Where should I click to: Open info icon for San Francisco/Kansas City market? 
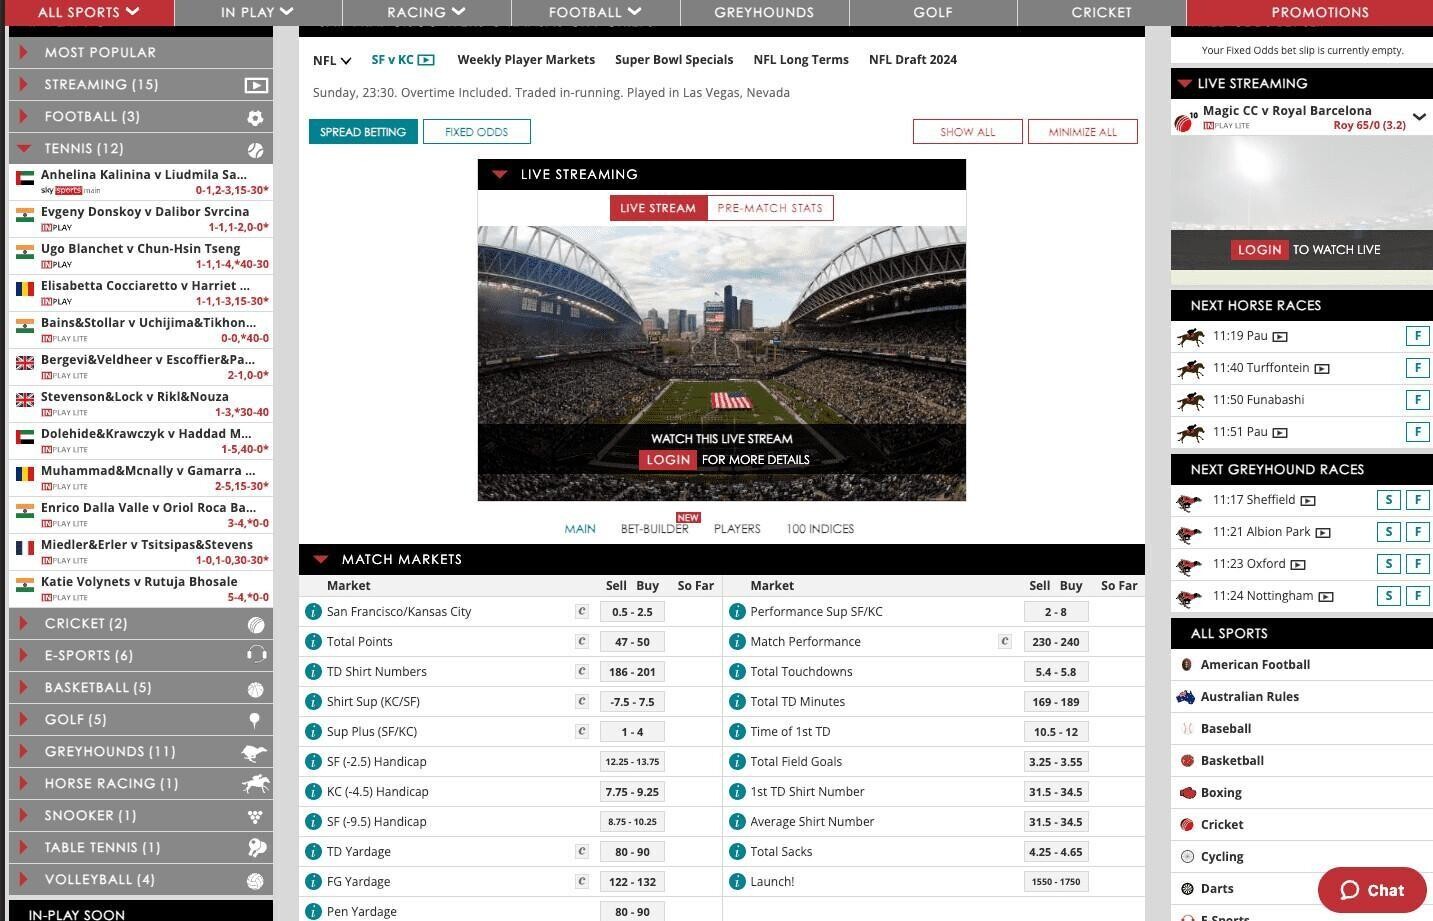[x=313, y=611]
